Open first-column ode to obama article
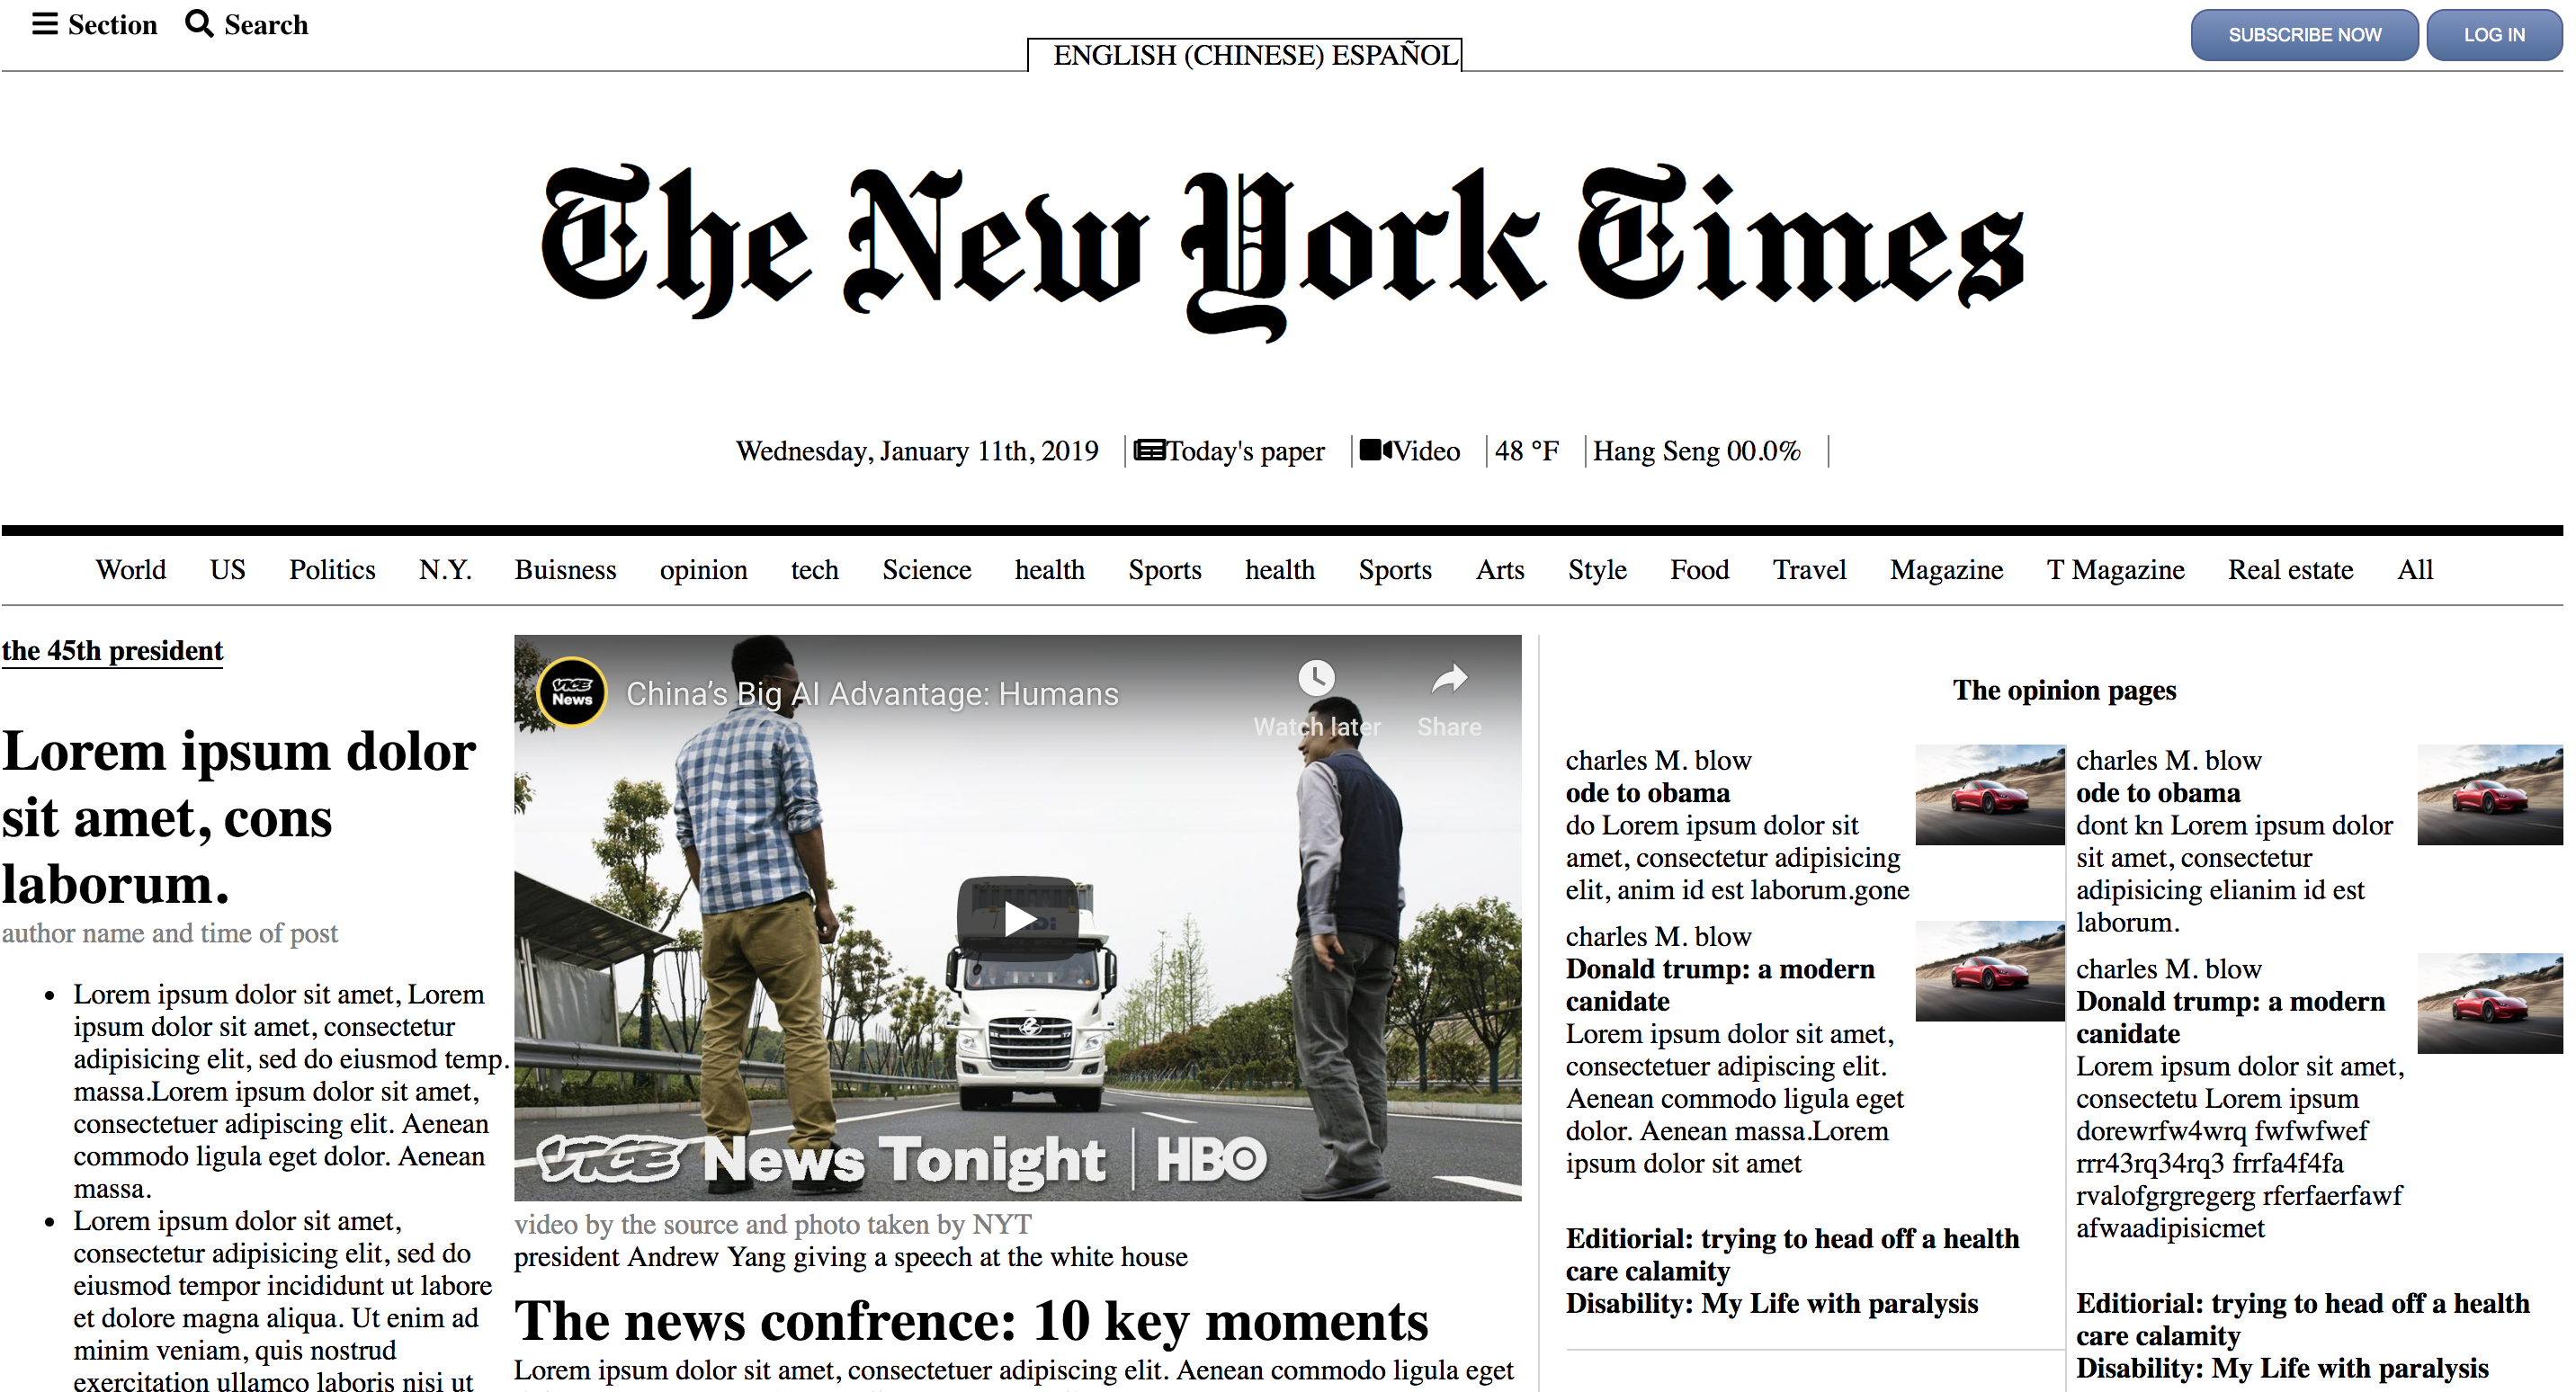 click(x=1647, y=793)
